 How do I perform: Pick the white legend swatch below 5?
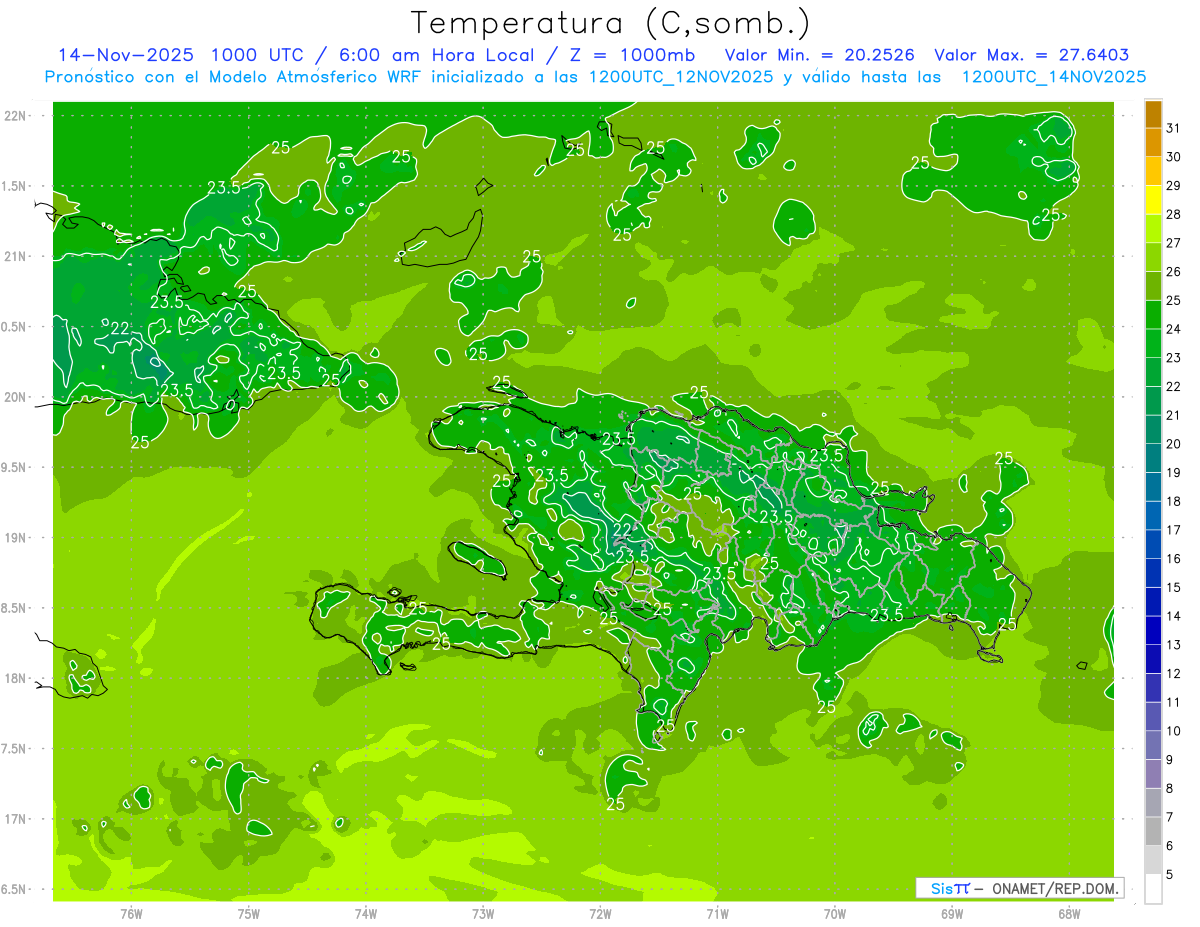[x=1153, y=889]
